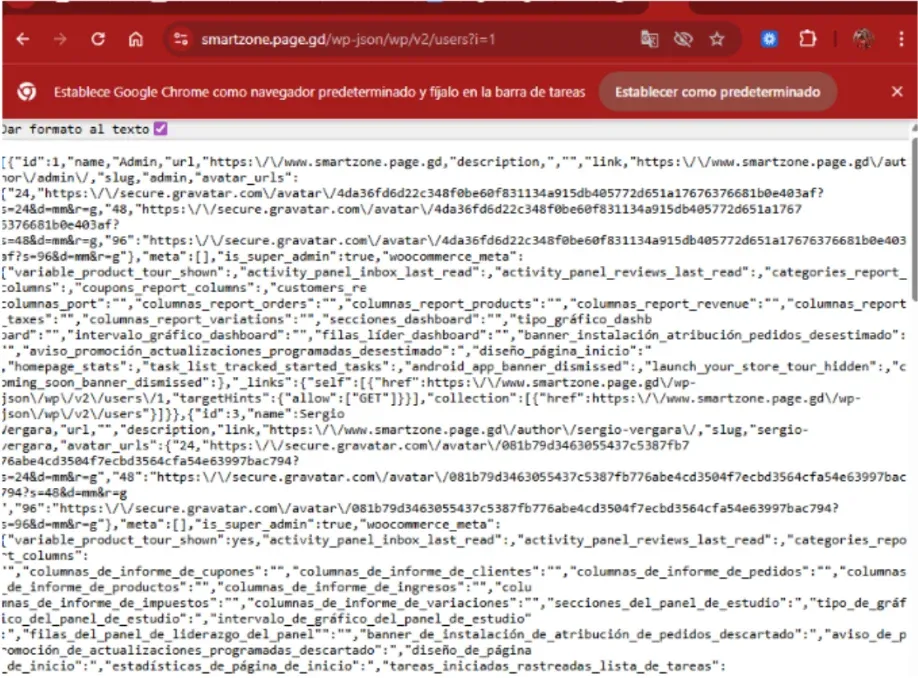Reload the current page
Screen dimensions: 918x678
(x=98, y=39)
